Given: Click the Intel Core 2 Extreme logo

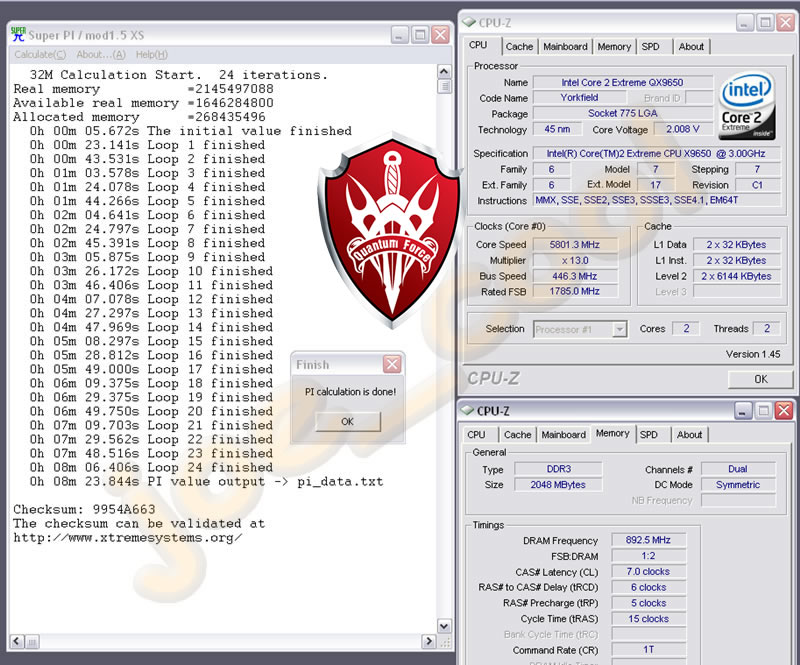Looking at the screenshot, I should click(746, 106).
